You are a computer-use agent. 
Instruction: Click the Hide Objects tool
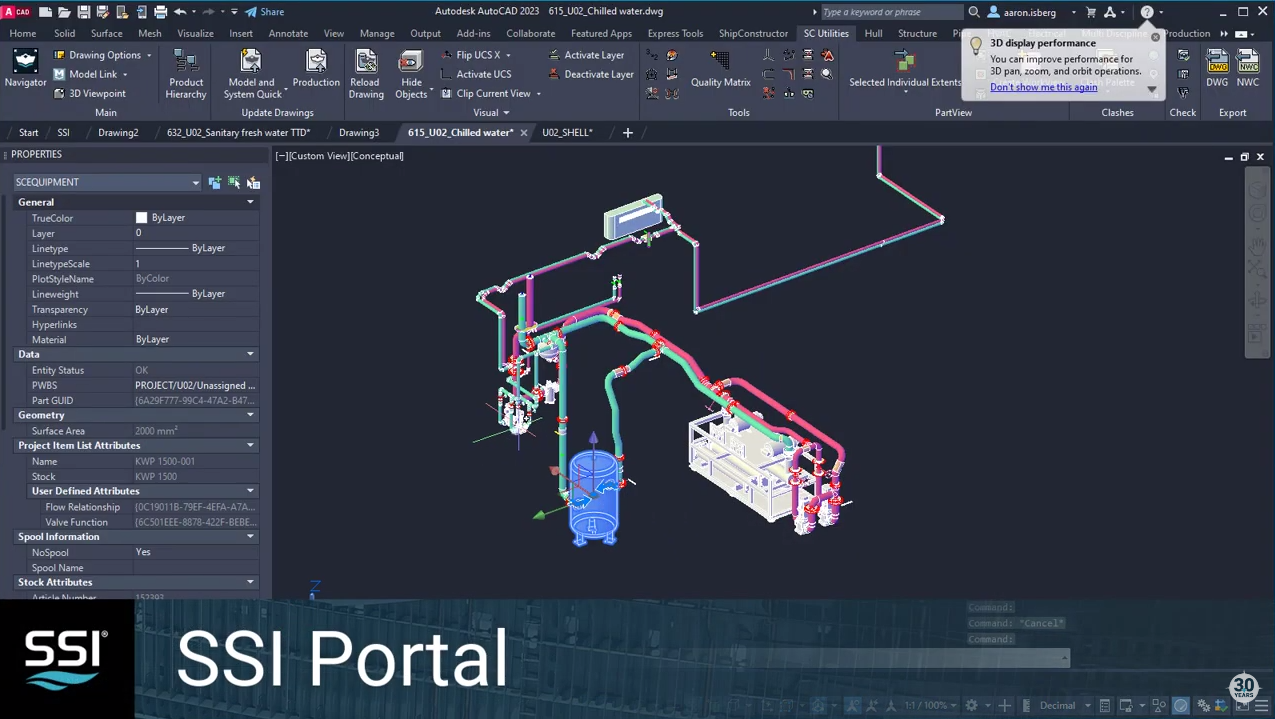point(411,74)
